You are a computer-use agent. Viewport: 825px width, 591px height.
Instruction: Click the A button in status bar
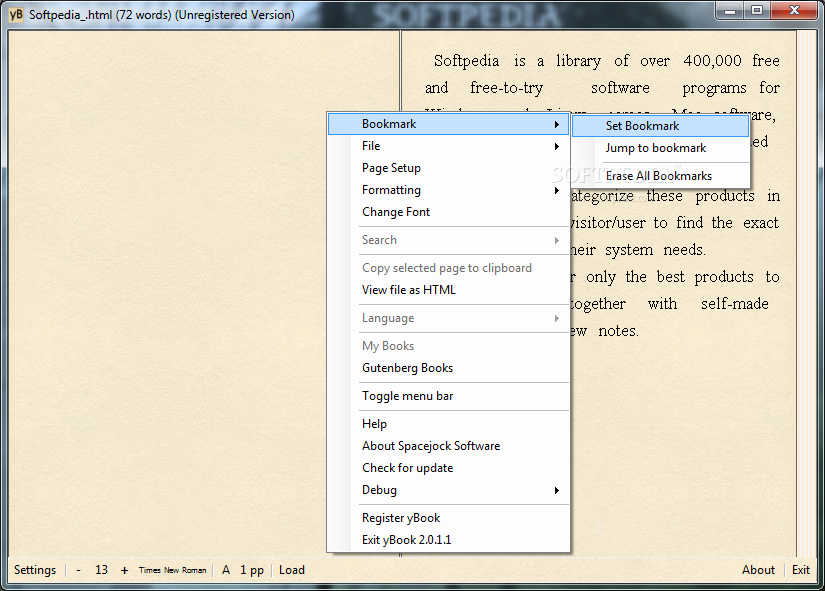[x=226, y=570]
